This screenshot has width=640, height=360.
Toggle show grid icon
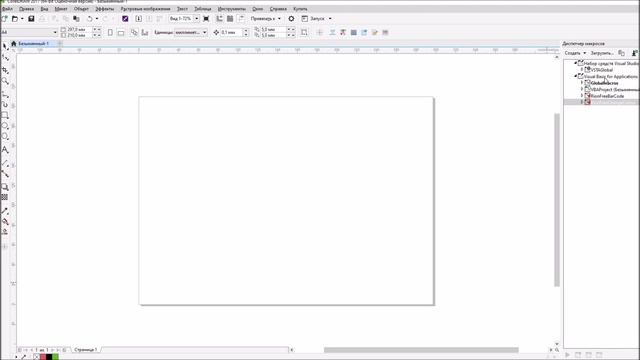click(230, 19)
